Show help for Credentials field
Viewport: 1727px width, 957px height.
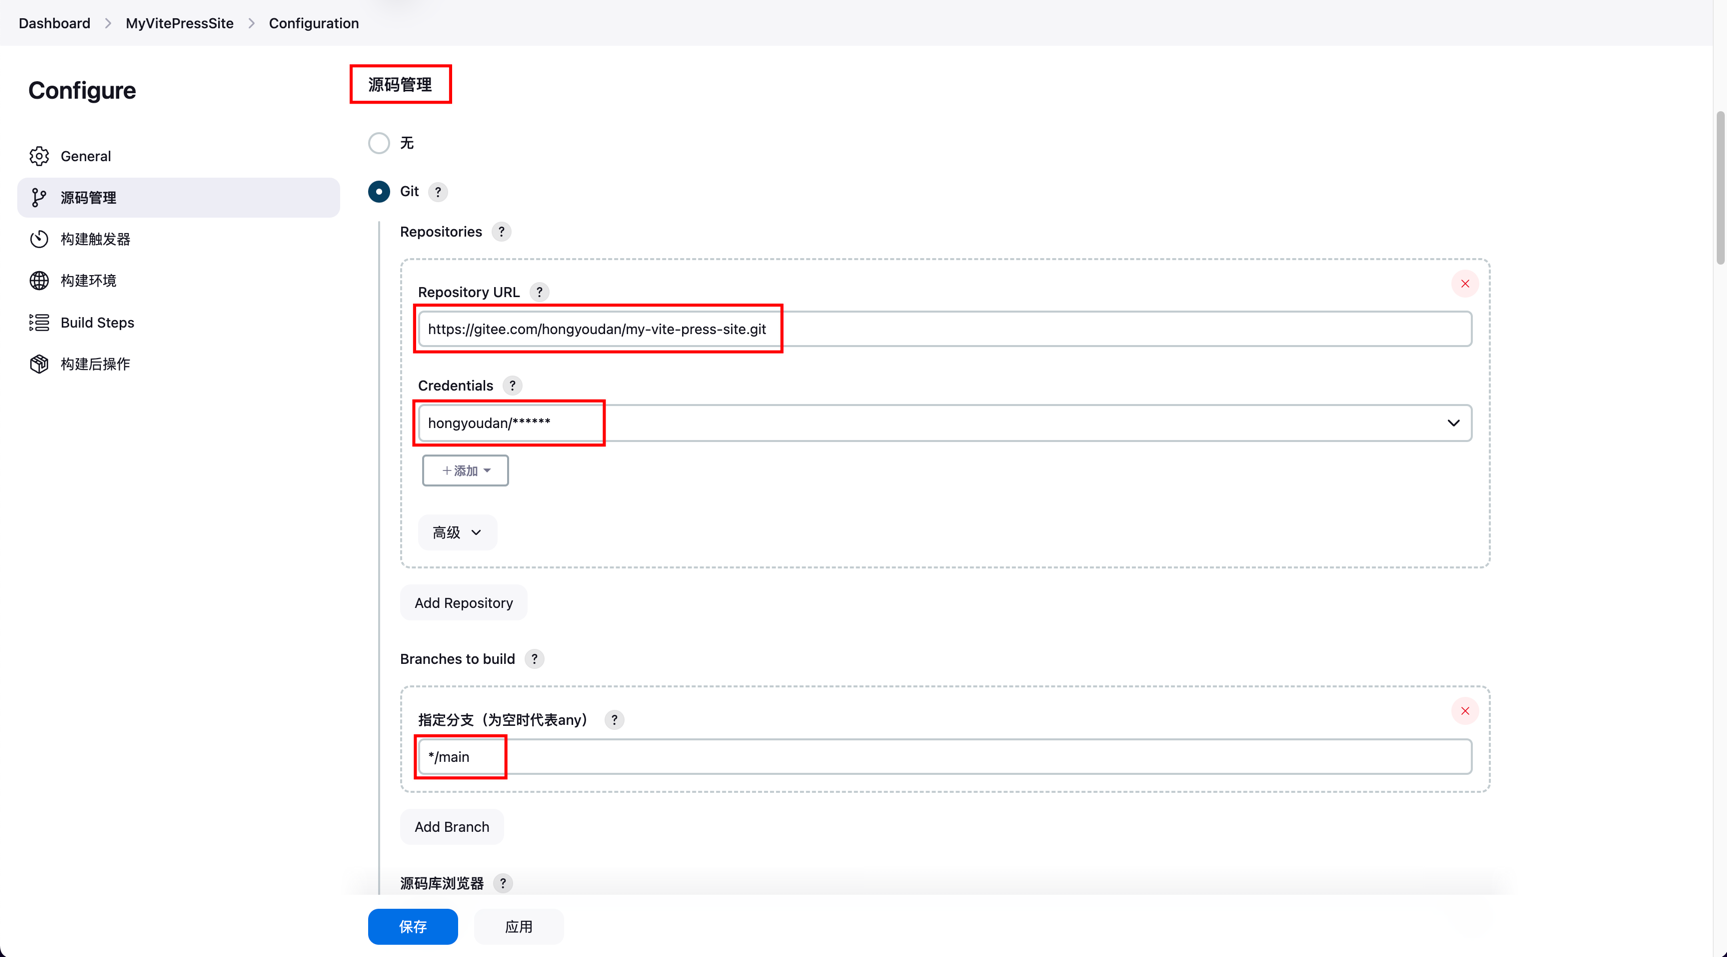click(x=512, y=386)
